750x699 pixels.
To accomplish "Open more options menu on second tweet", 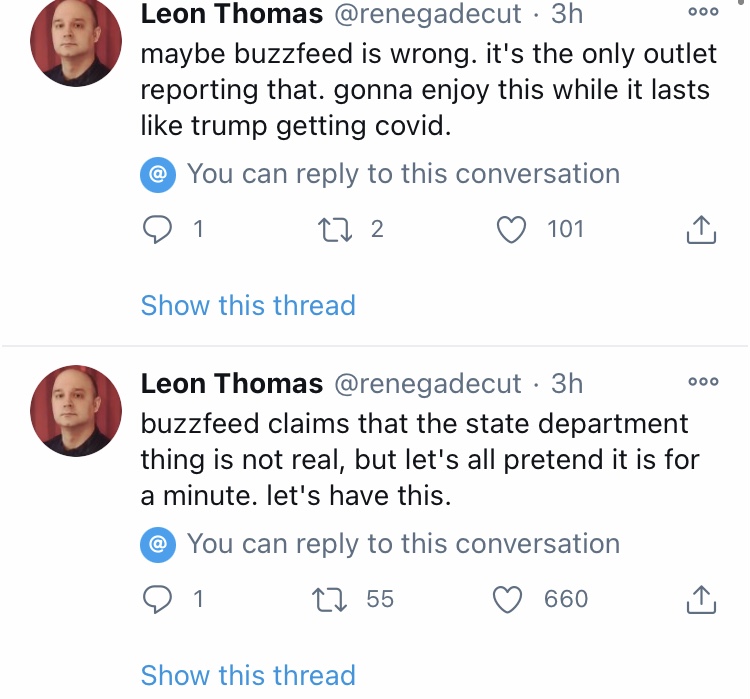I will (x=703, y=381).
